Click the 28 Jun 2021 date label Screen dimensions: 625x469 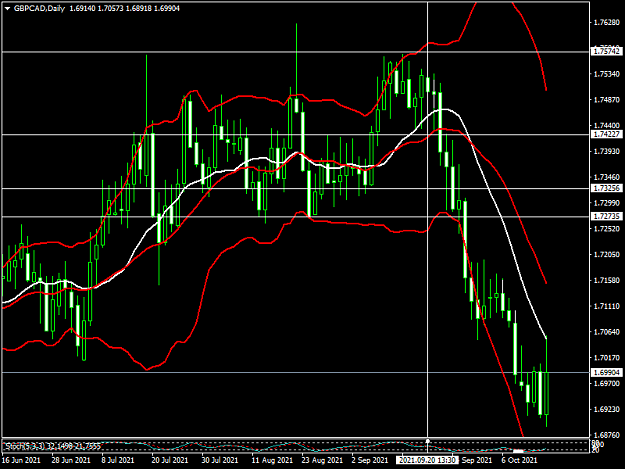tap(71, 460)
